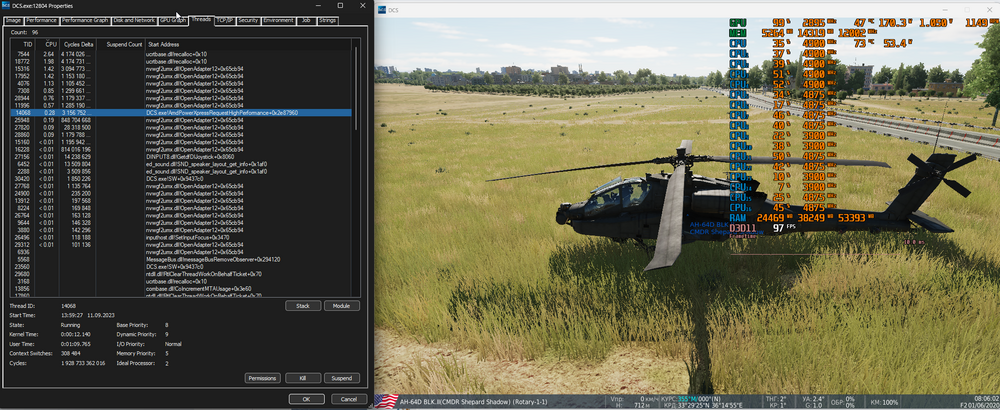Sort threads by the CPU column header
This screenshot has height=410, width=1000.
point(52,44)
